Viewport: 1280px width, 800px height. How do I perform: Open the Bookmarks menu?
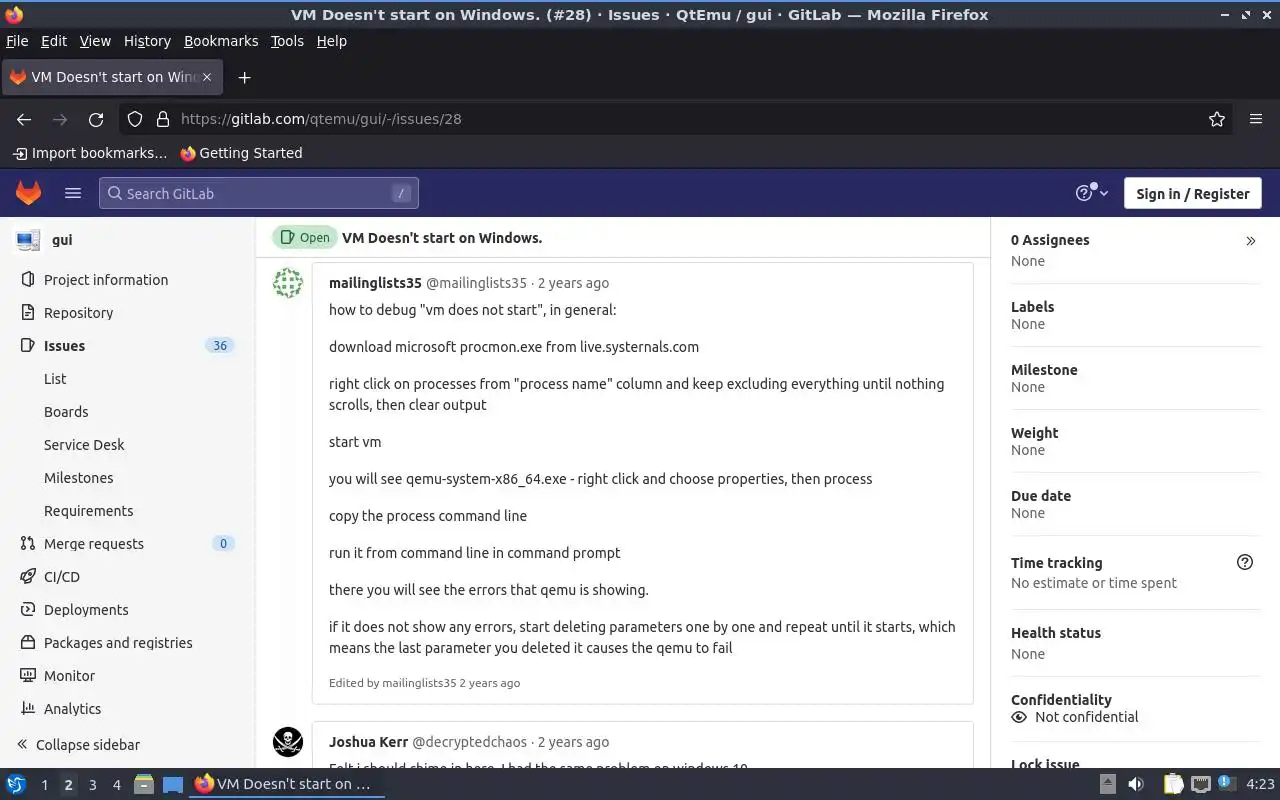tap(221, 41)
